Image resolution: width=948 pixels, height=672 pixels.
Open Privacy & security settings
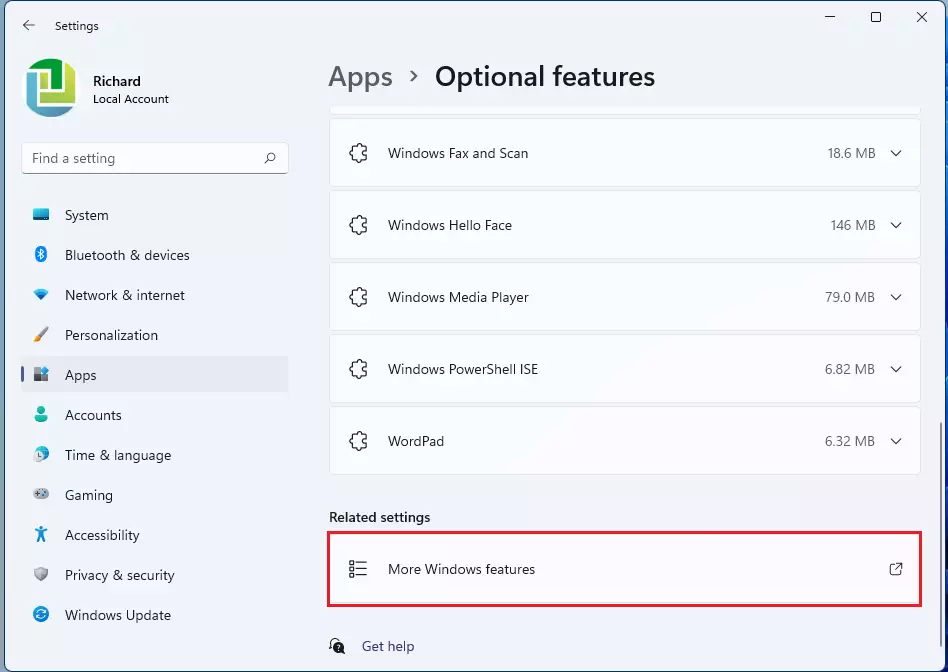[155, 574]
